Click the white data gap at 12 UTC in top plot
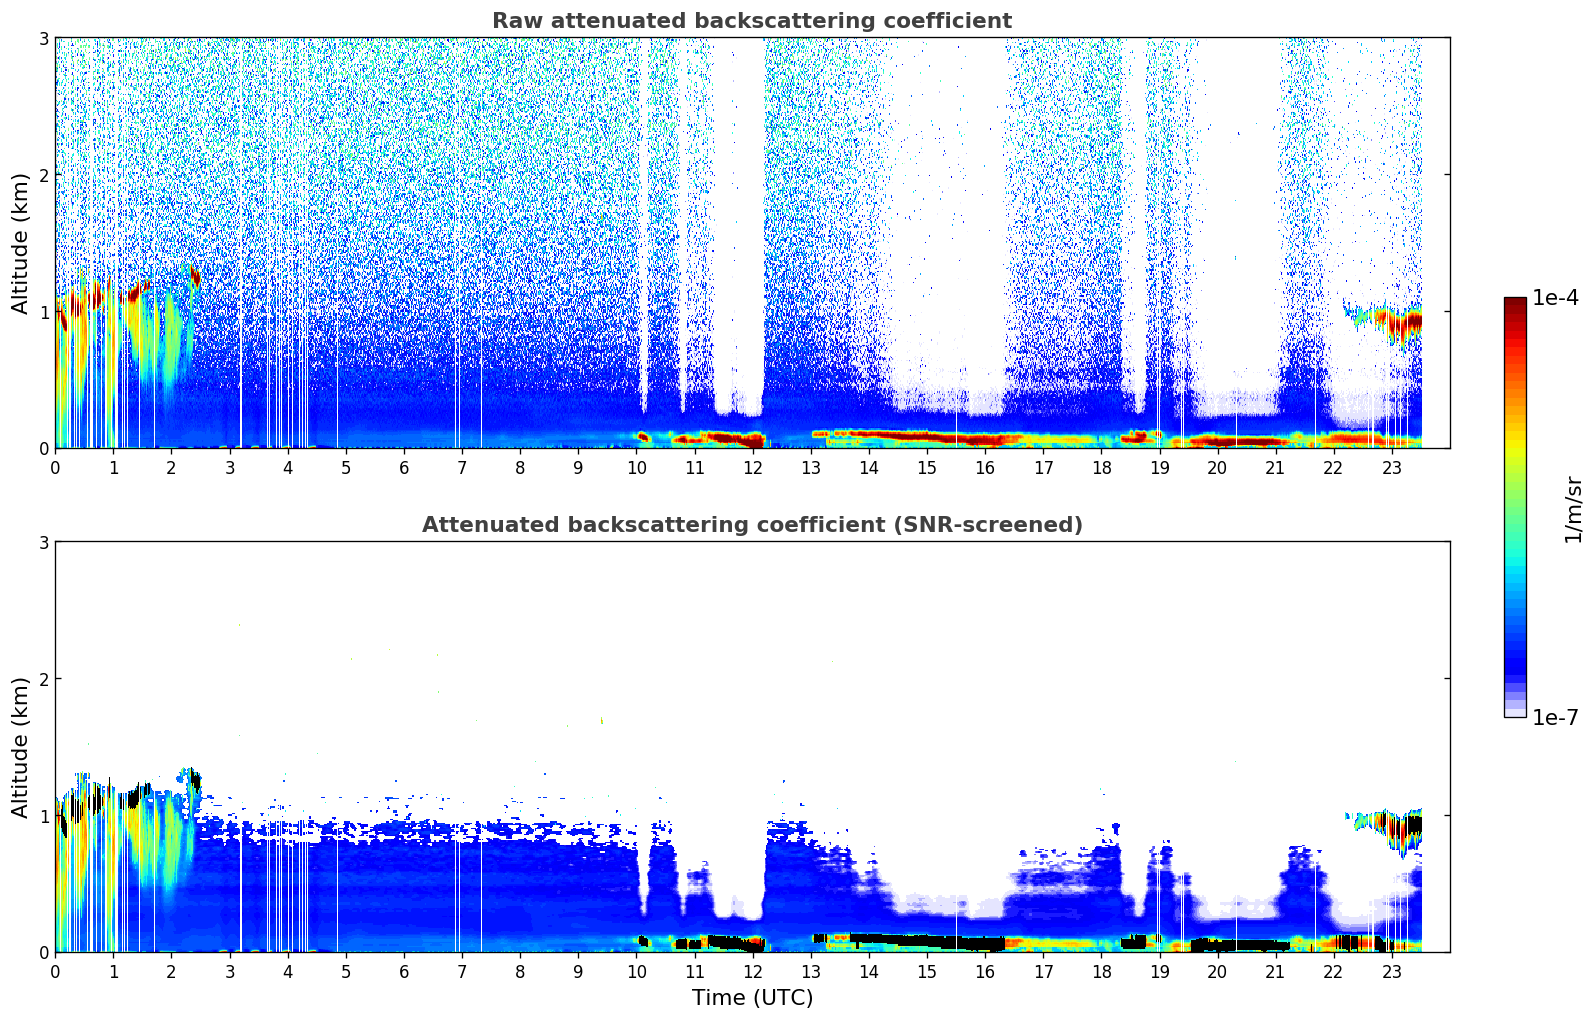The height and width of the screenshot is (1020, 1595). (739, 225)
